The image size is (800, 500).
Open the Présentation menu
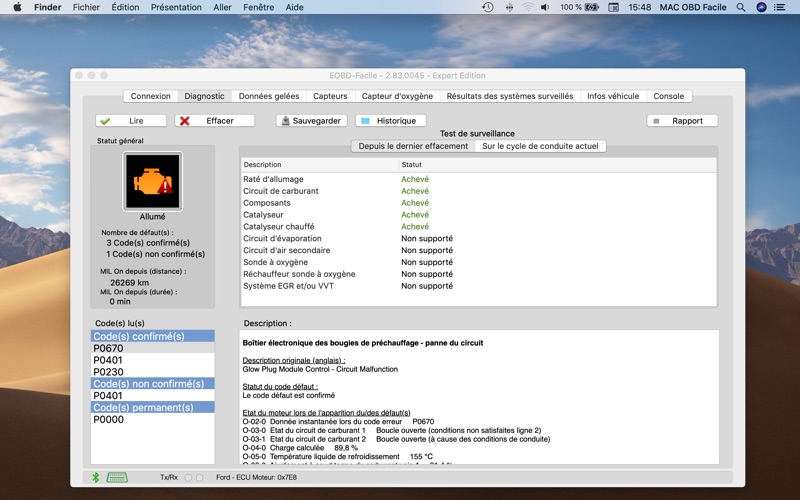click(x=176, y=7)
